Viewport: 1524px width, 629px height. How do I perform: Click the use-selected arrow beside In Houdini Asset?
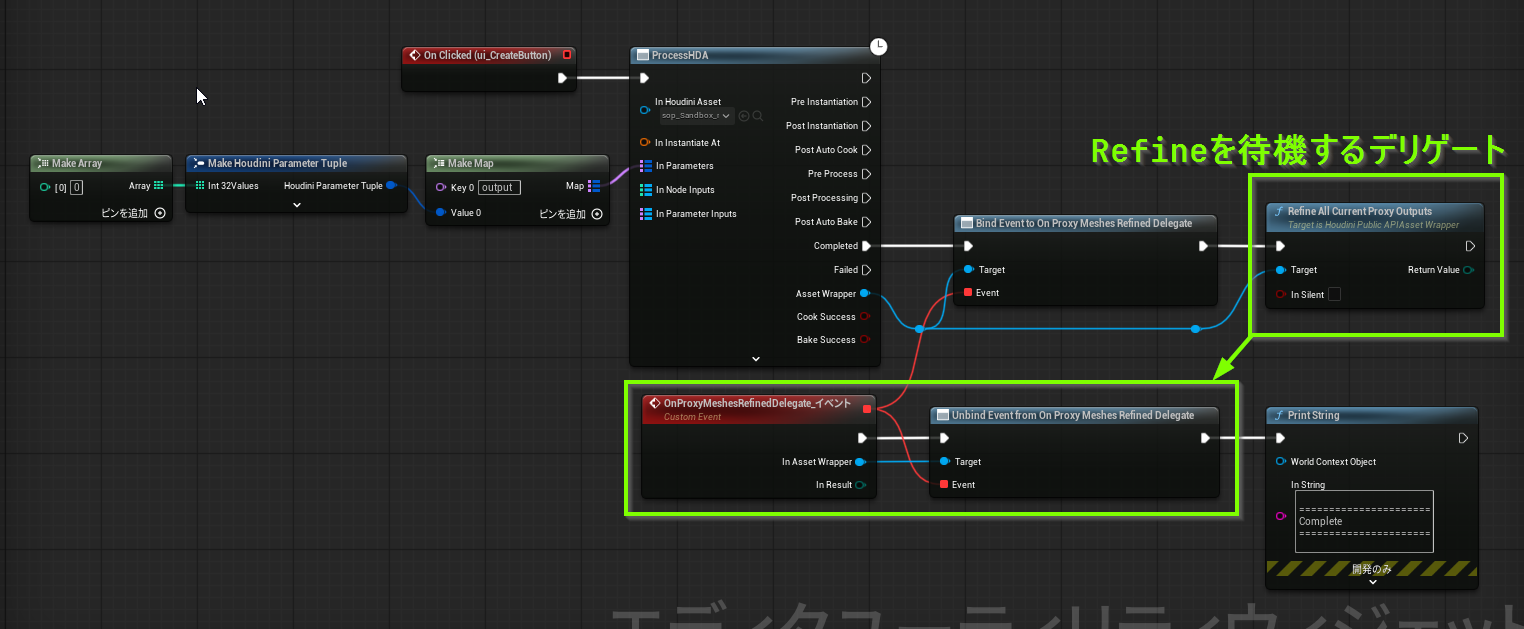coord(744,116)
